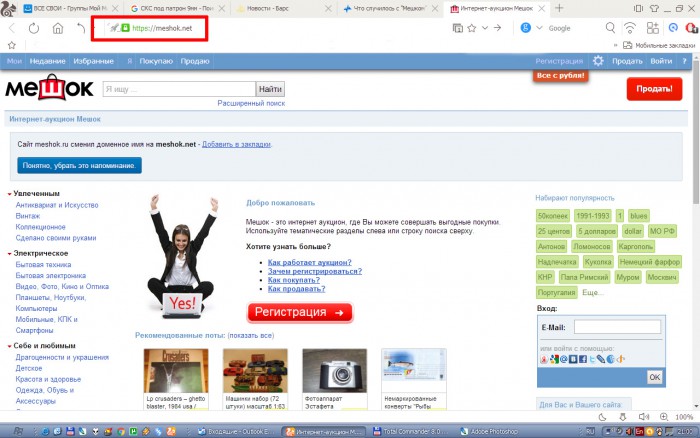Click the forward arrow next to address bar
Screen dimensions: 700x438
497,28
